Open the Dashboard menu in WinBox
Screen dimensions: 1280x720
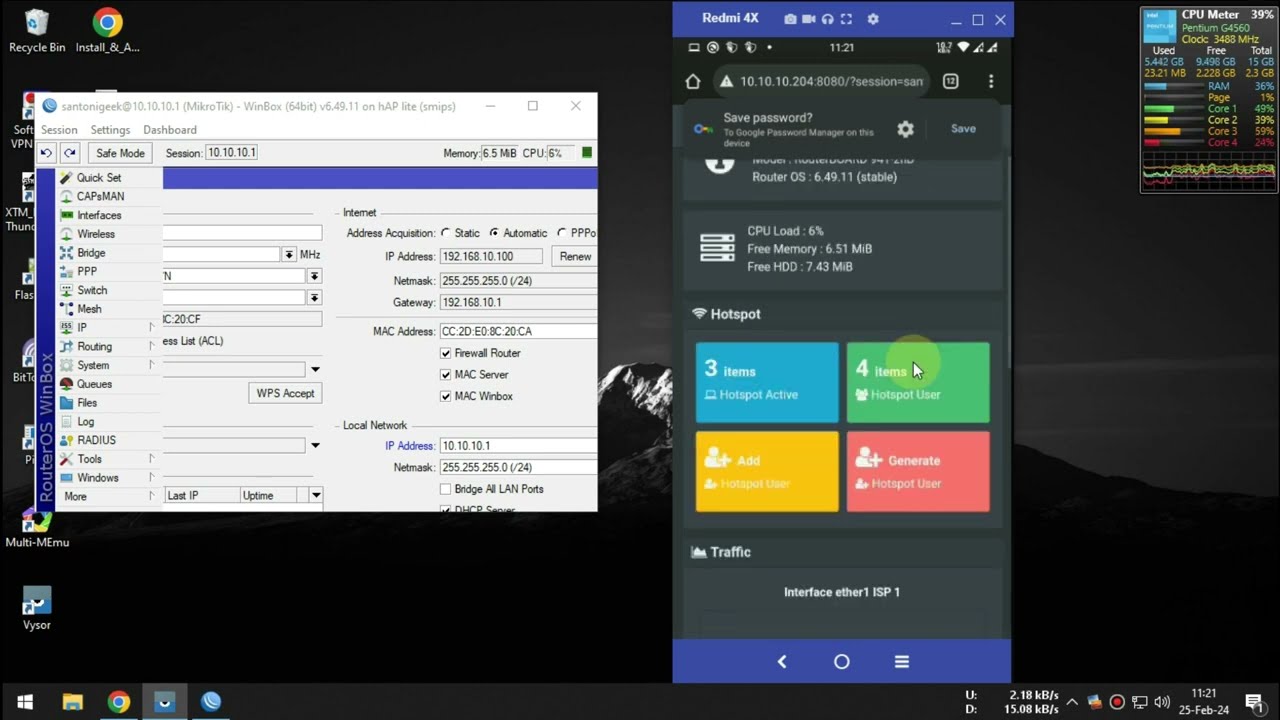click(170, 130)
